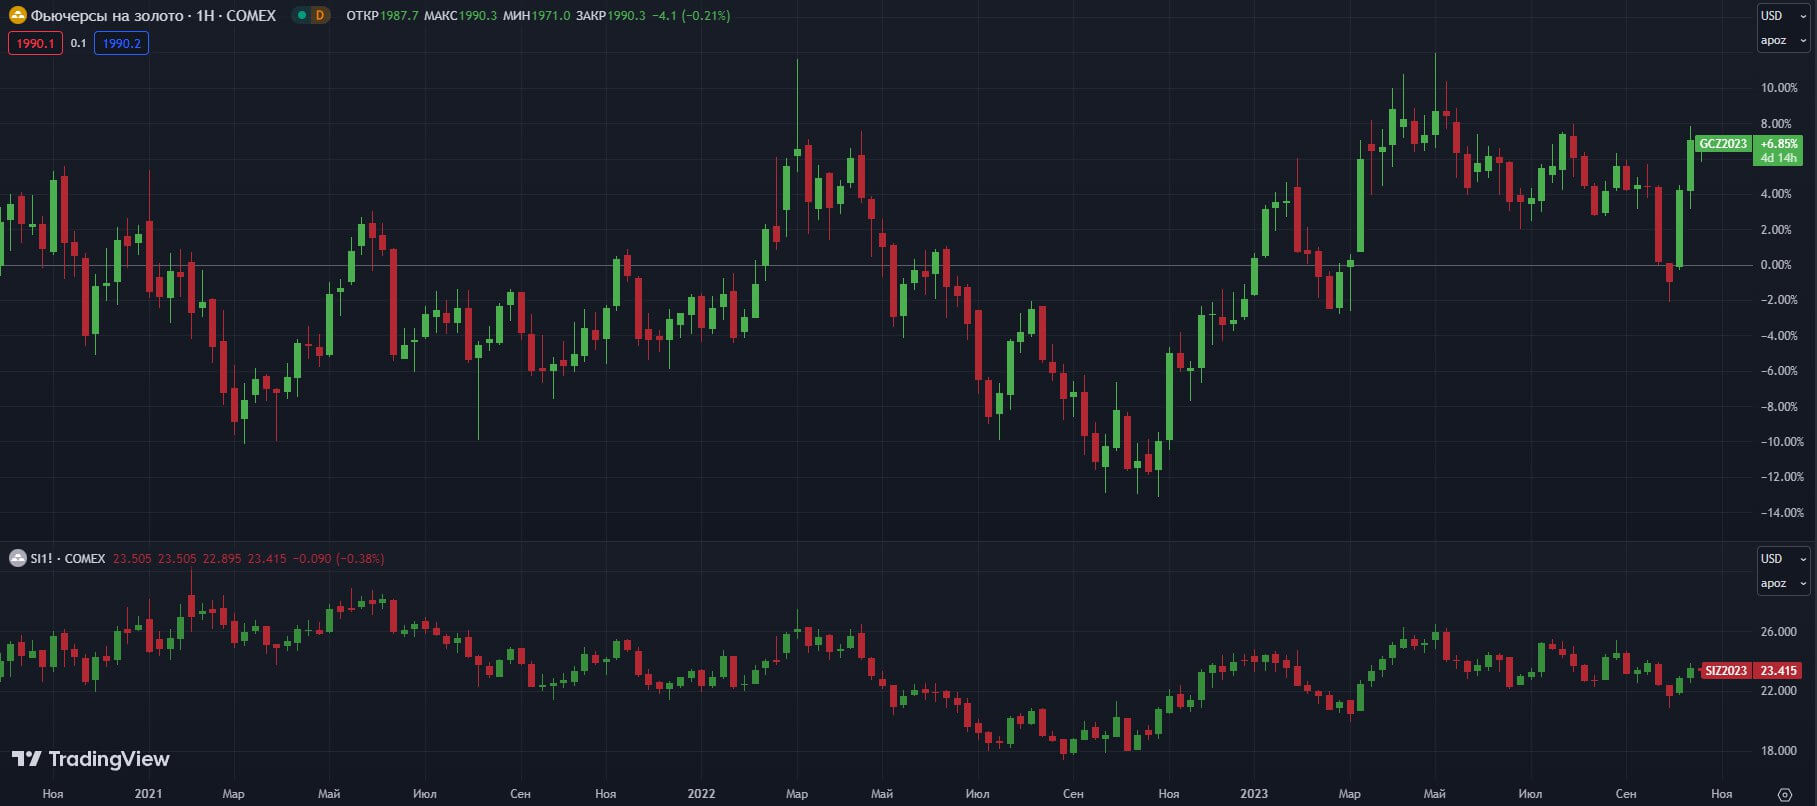Open USD currency dropdown in gold pane
The height and width of the screenshot is (806, 1817).
click(x=1784, y=16)
